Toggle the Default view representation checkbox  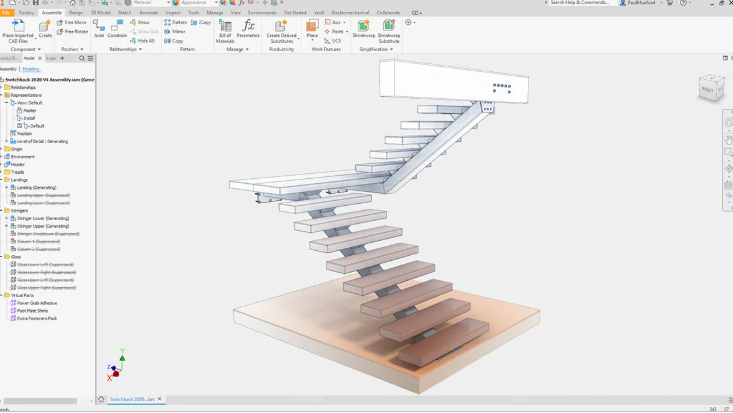pyautogui.click(x=20, y=126)
